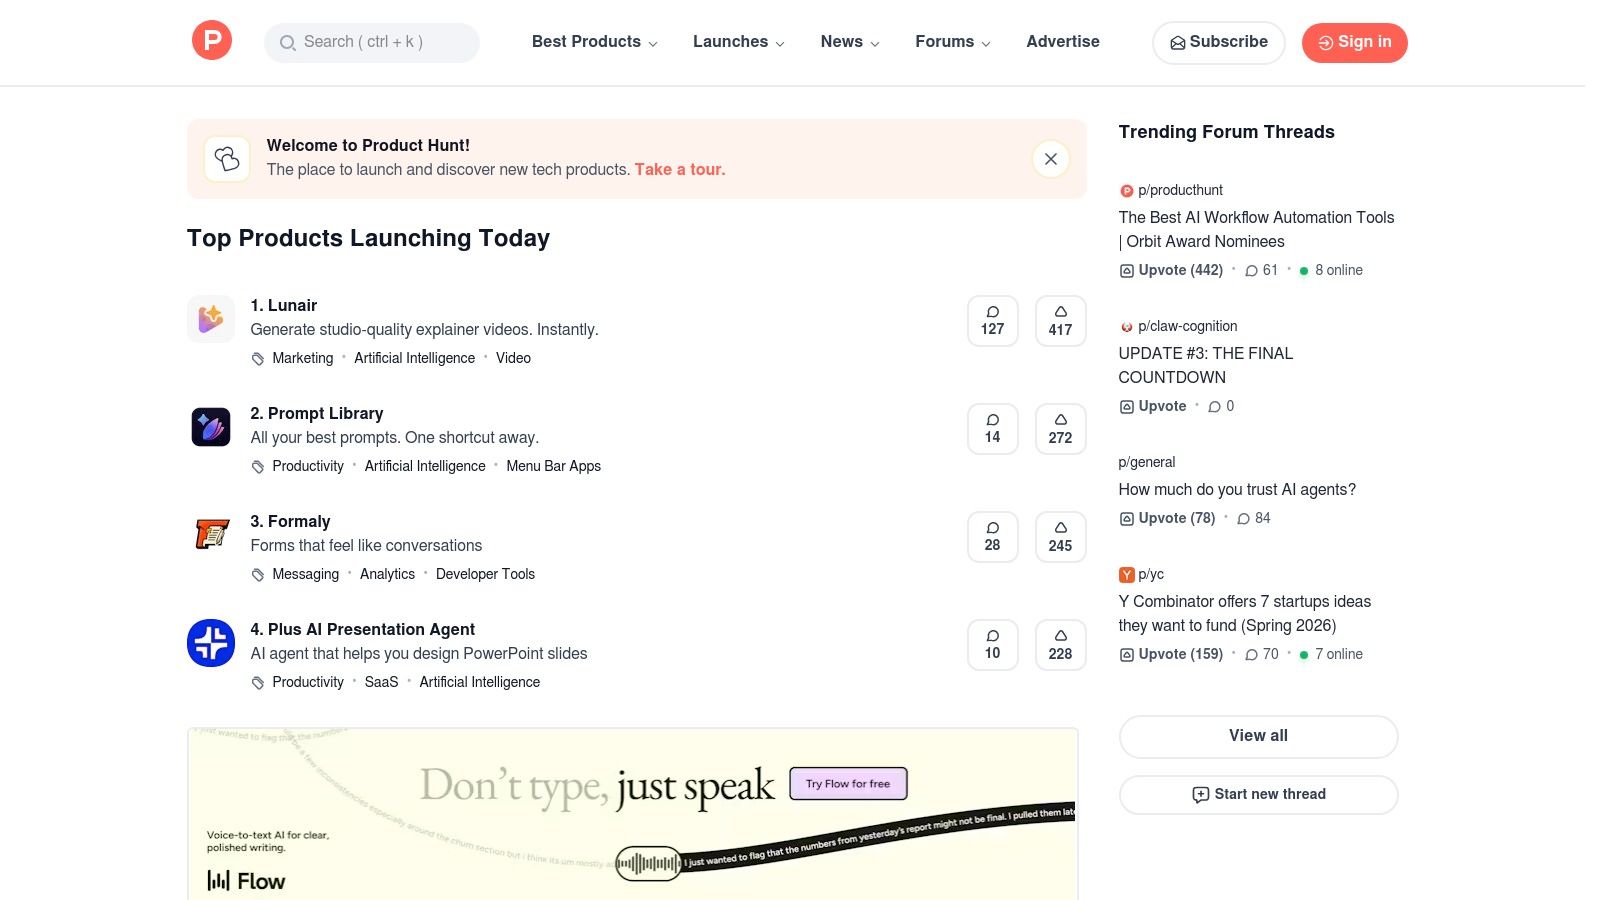Screen dimensions: 1600x900
Task: Open 84 comments on AI agents thread
Action: 1254,518
